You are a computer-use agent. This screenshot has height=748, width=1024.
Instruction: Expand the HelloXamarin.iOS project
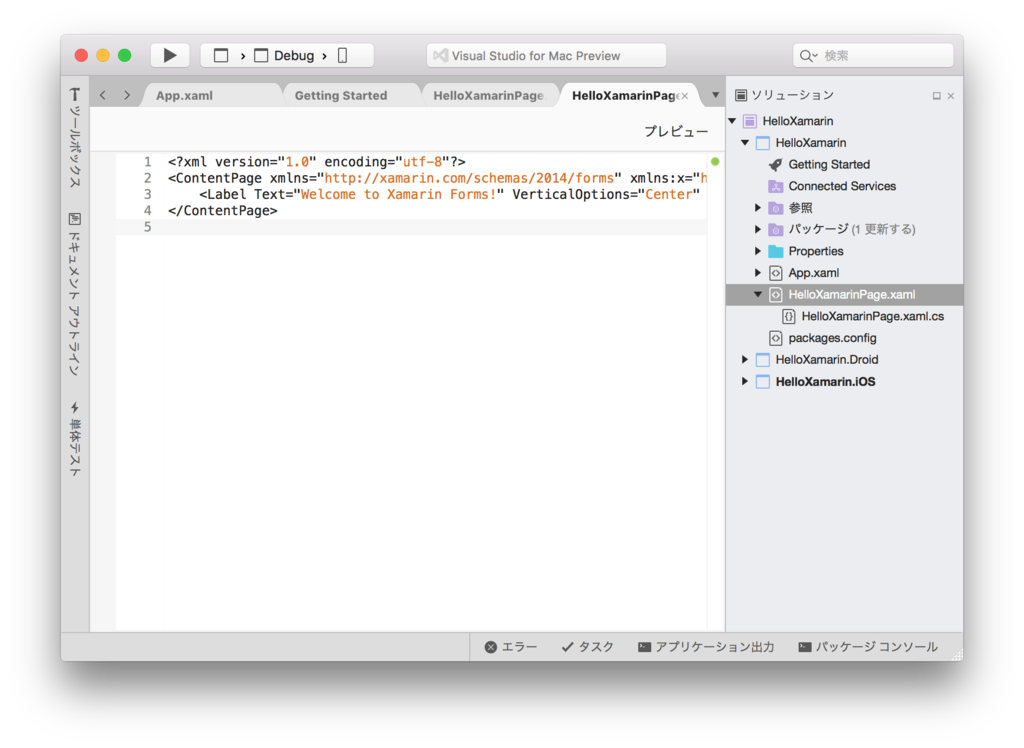(744, 381)
